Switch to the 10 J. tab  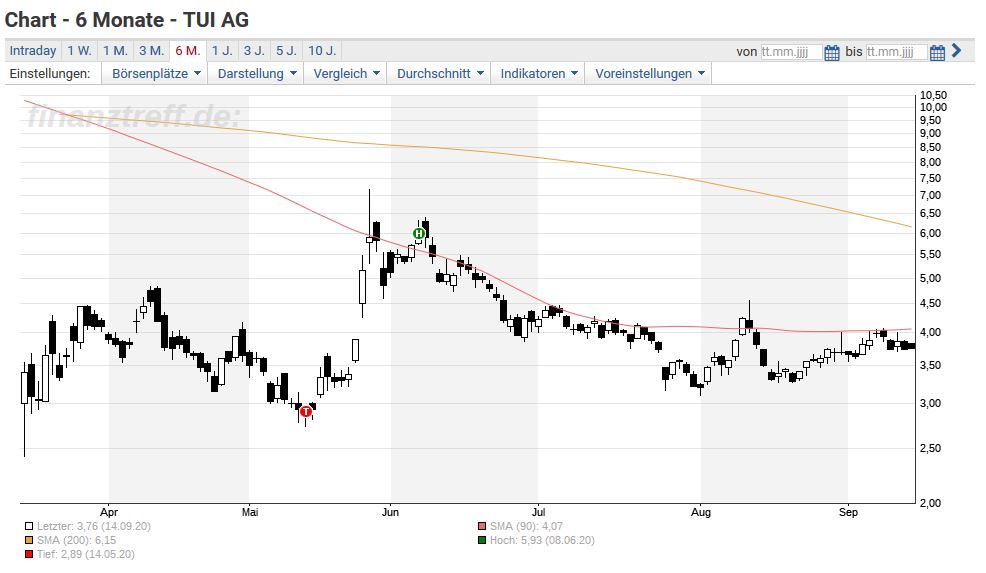point(322,51)
